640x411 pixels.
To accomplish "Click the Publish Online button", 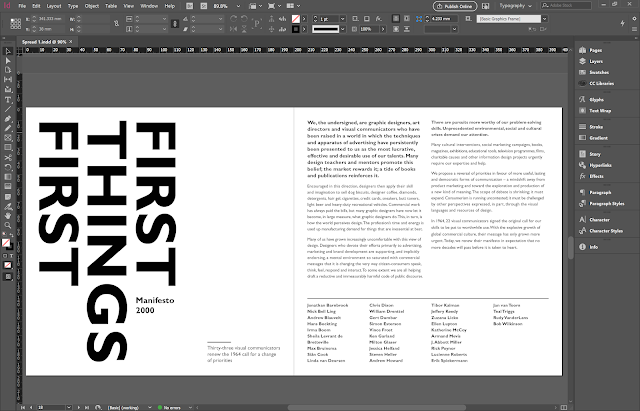I will click(x=455, y=6).
